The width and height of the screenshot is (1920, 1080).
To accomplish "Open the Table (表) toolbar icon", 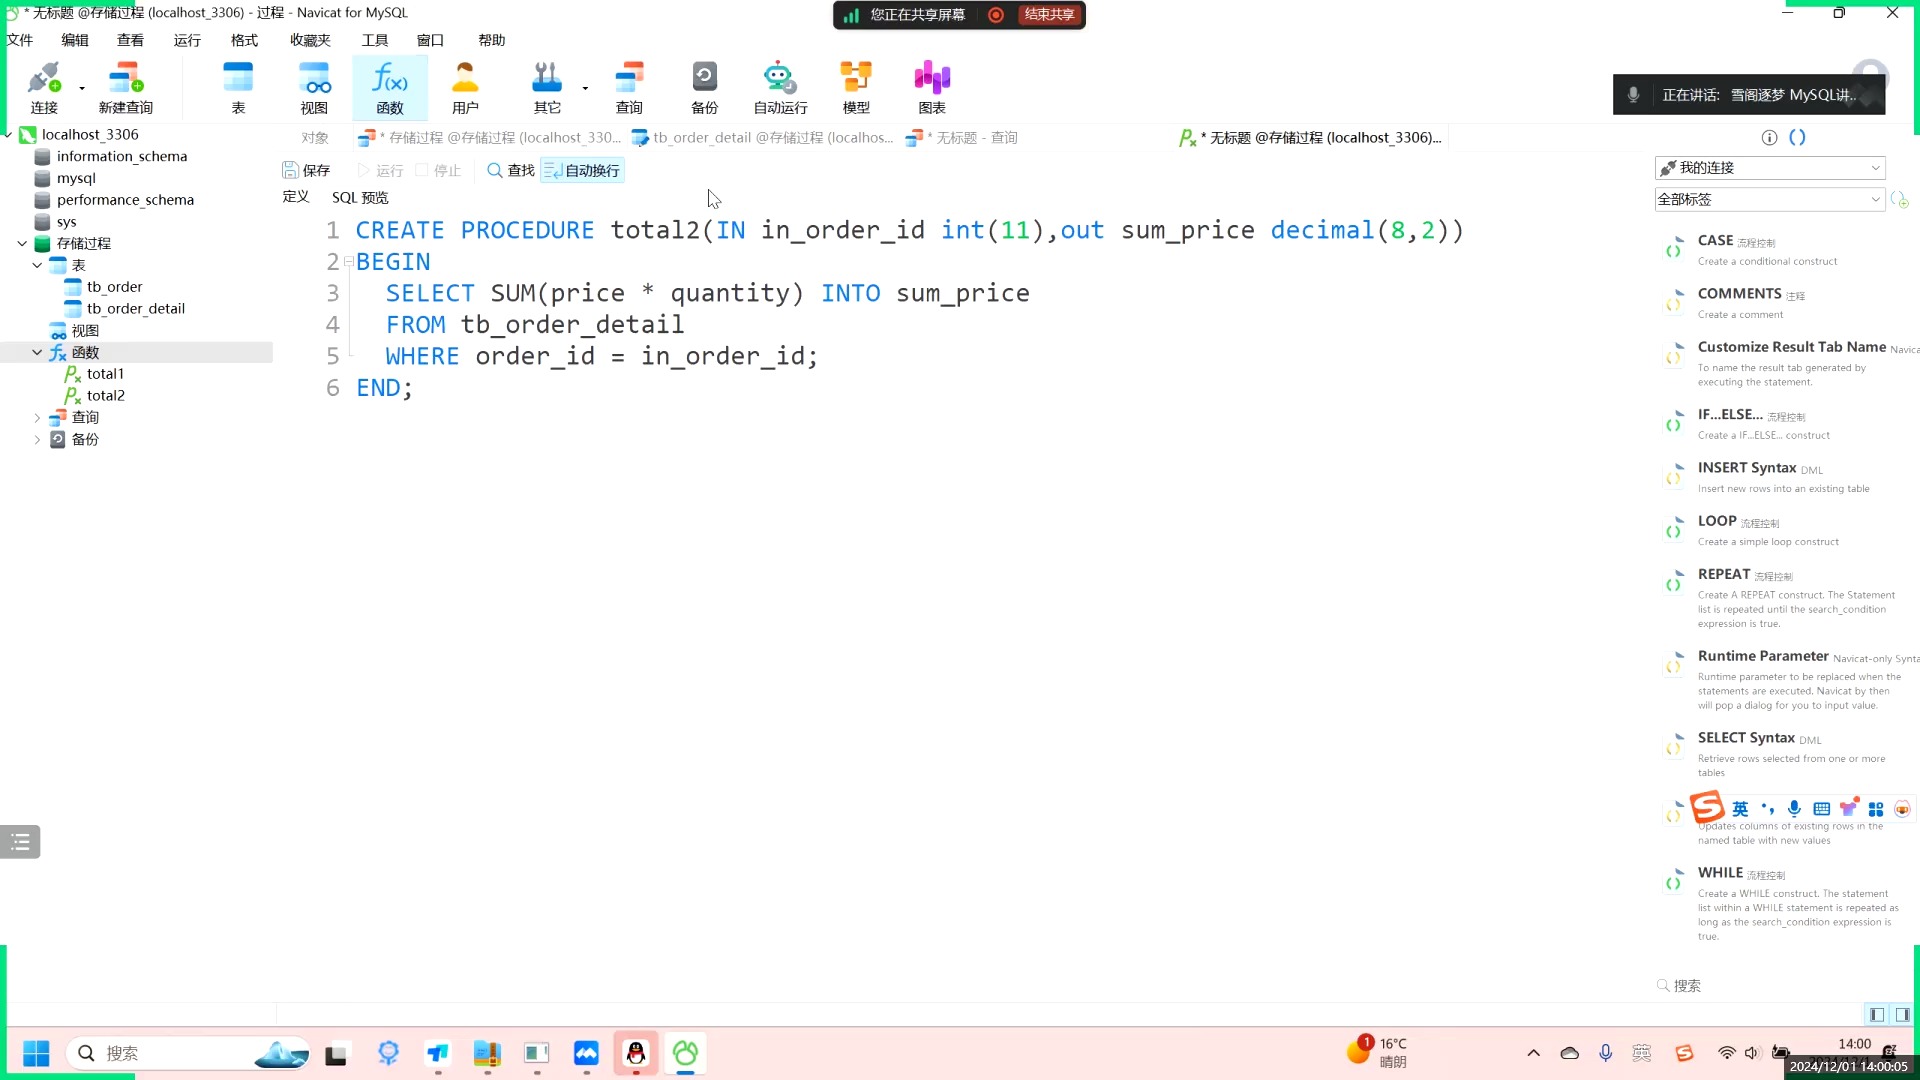I will pyautogui.click(x=238, y=87).
